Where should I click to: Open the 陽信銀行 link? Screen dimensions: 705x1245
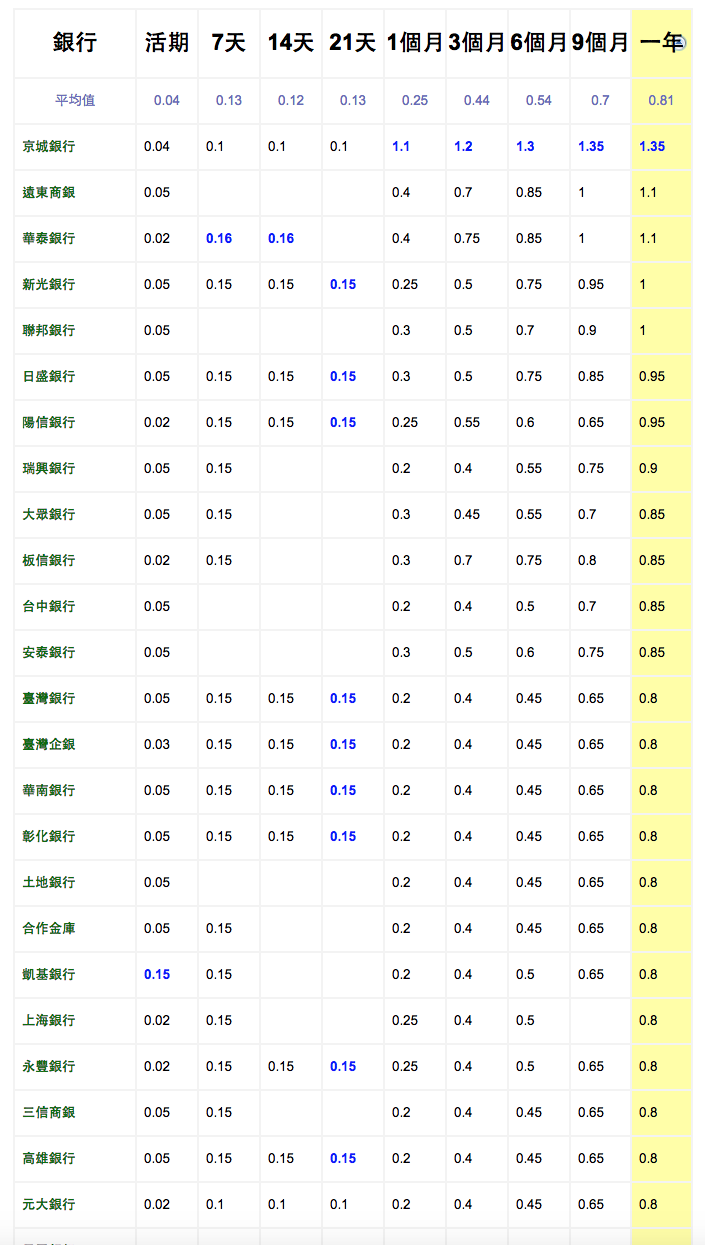pos(49,422)
